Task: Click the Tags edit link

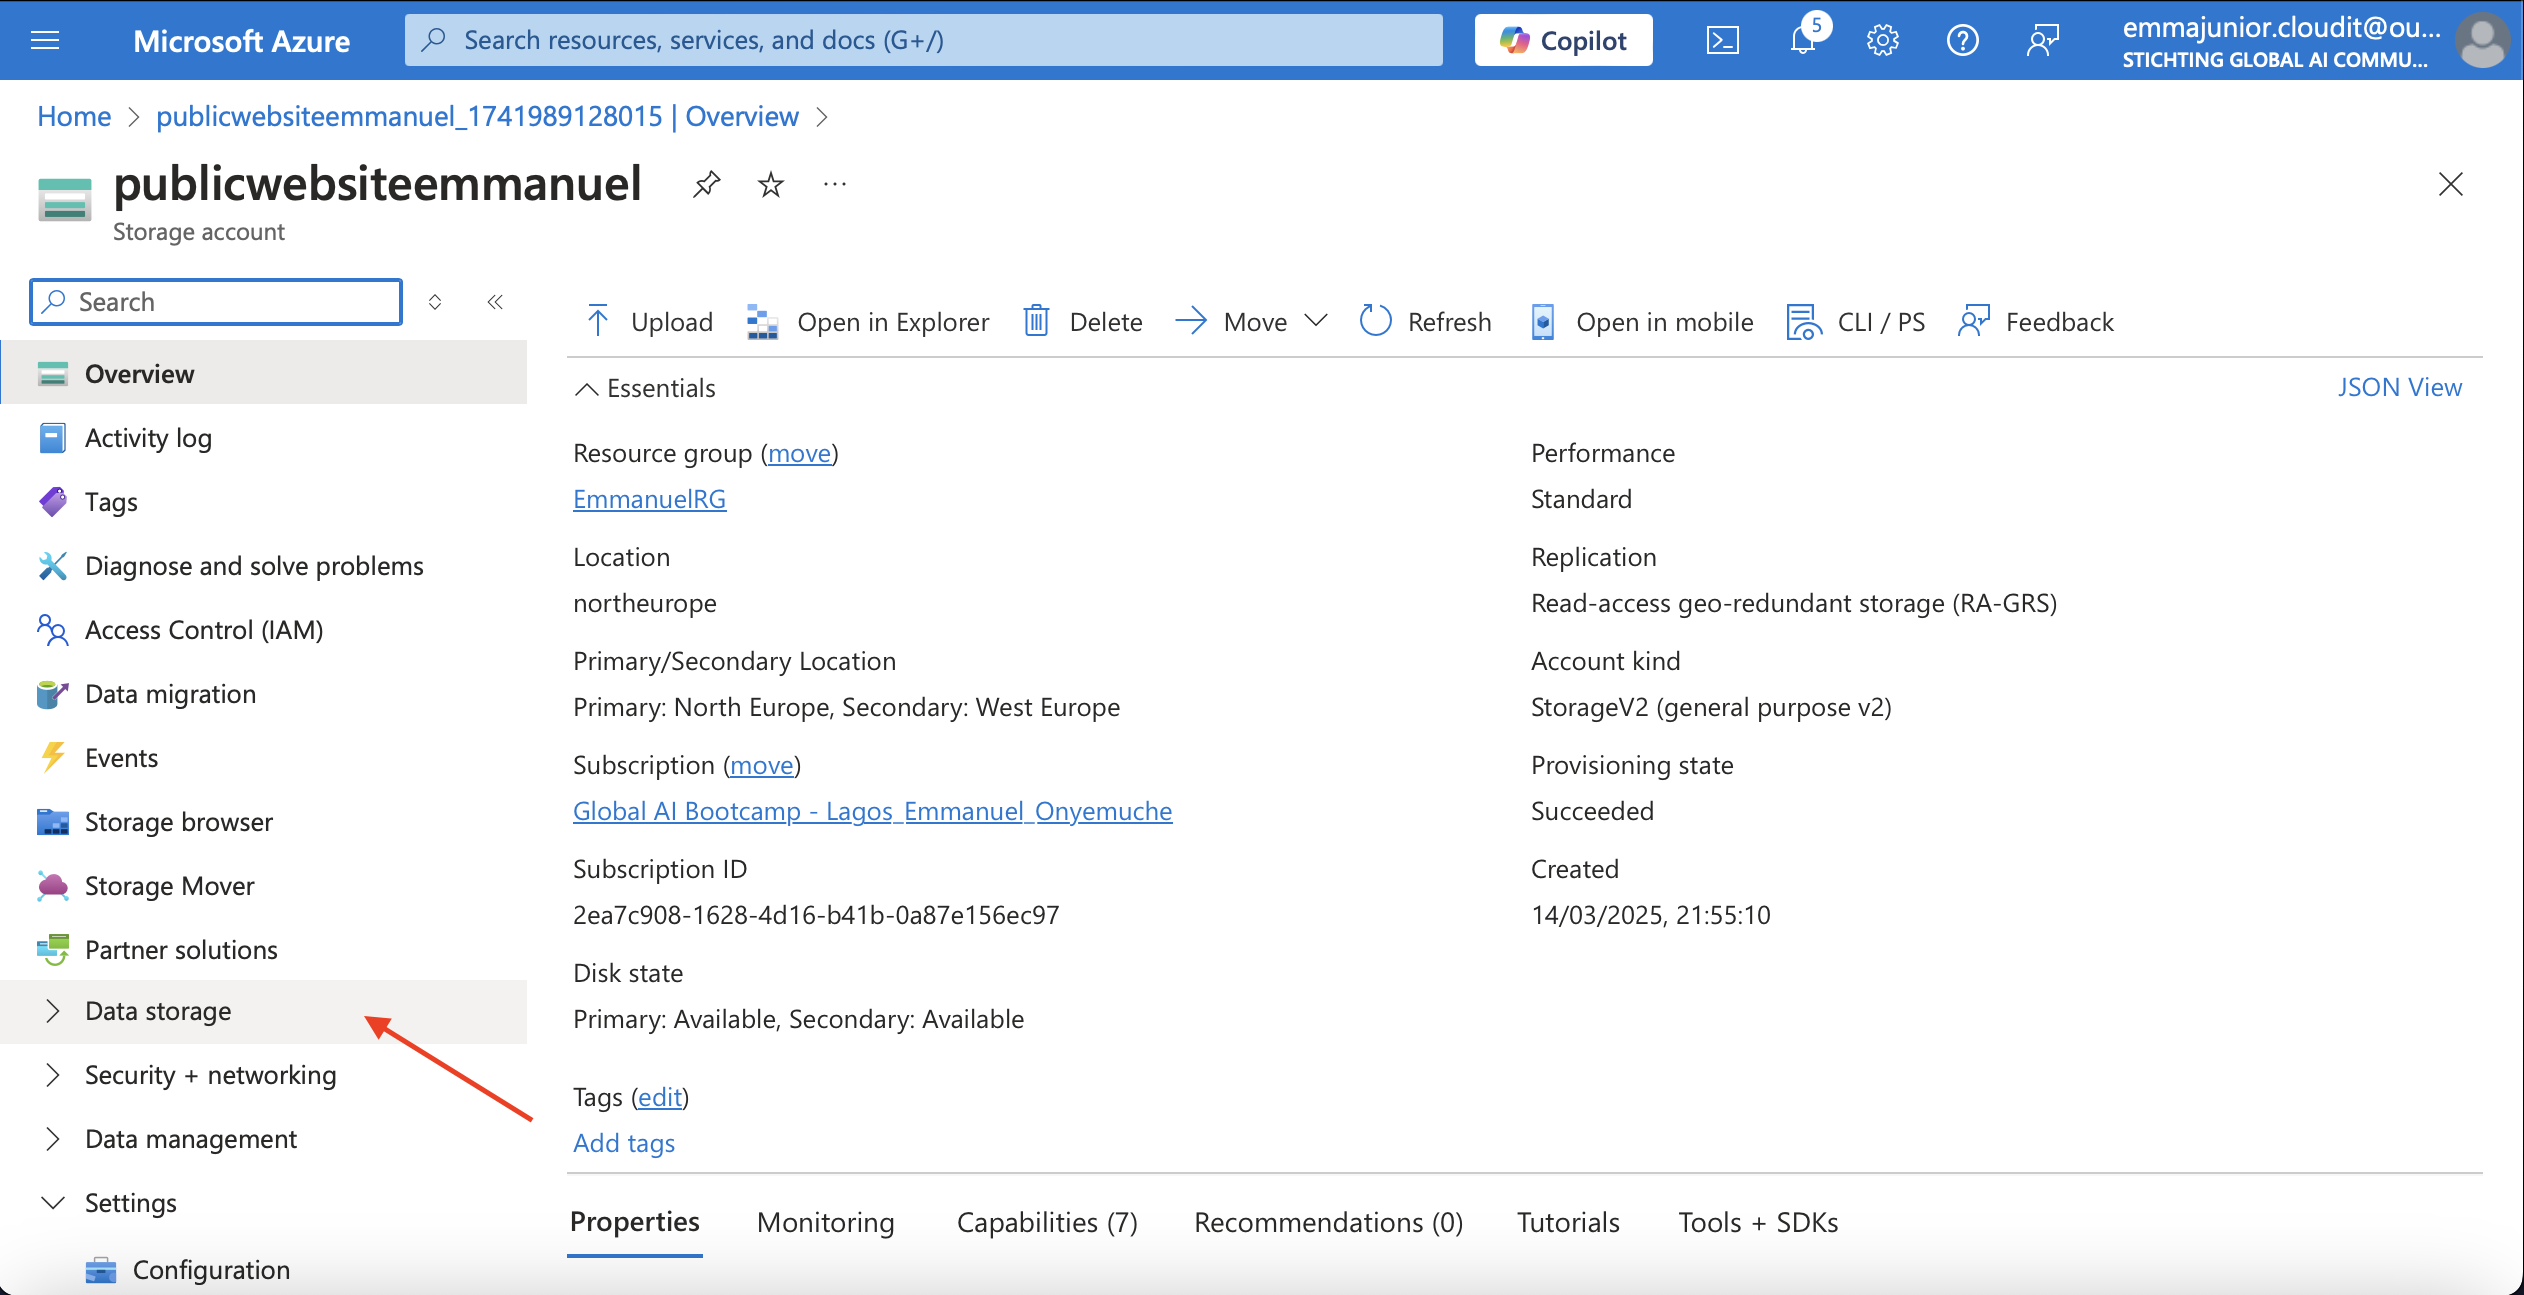Action: (660, 1097)
